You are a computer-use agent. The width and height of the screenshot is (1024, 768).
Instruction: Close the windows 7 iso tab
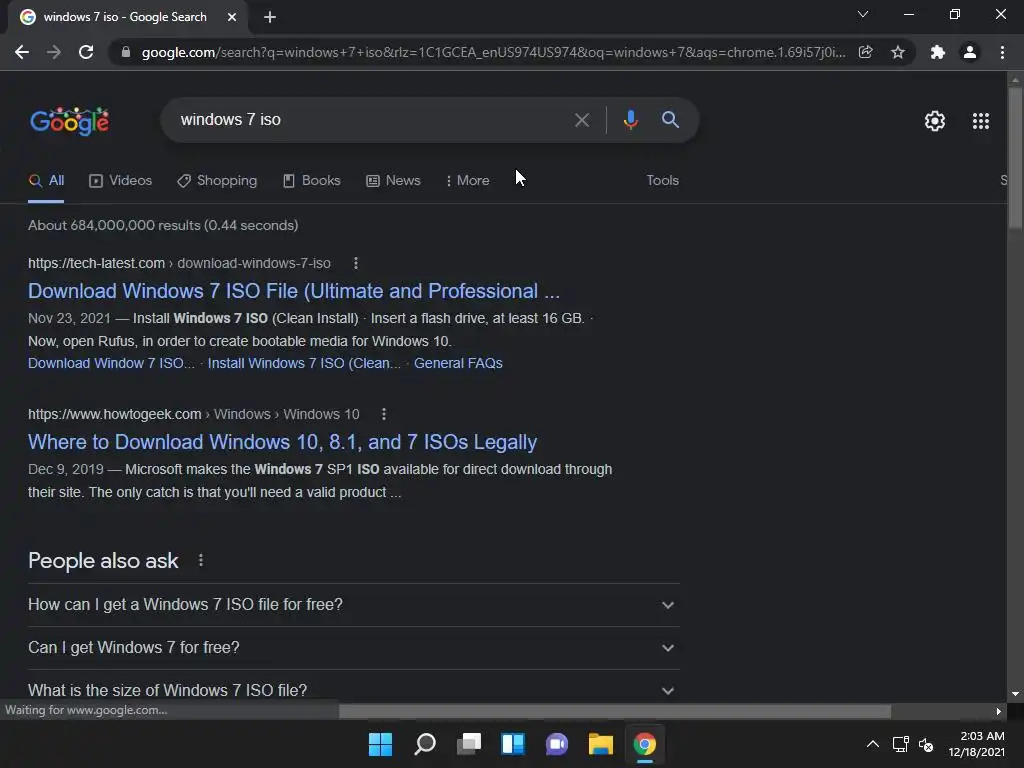(x=232, y=17)
